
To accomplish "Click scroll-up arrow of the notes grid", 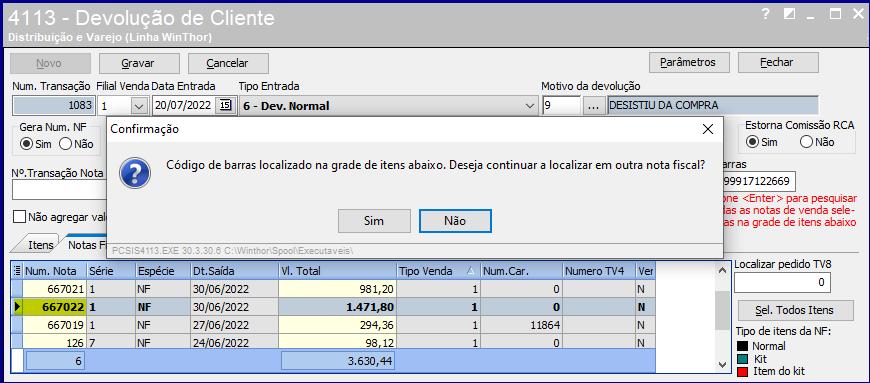I will click(x=721, y=271).
